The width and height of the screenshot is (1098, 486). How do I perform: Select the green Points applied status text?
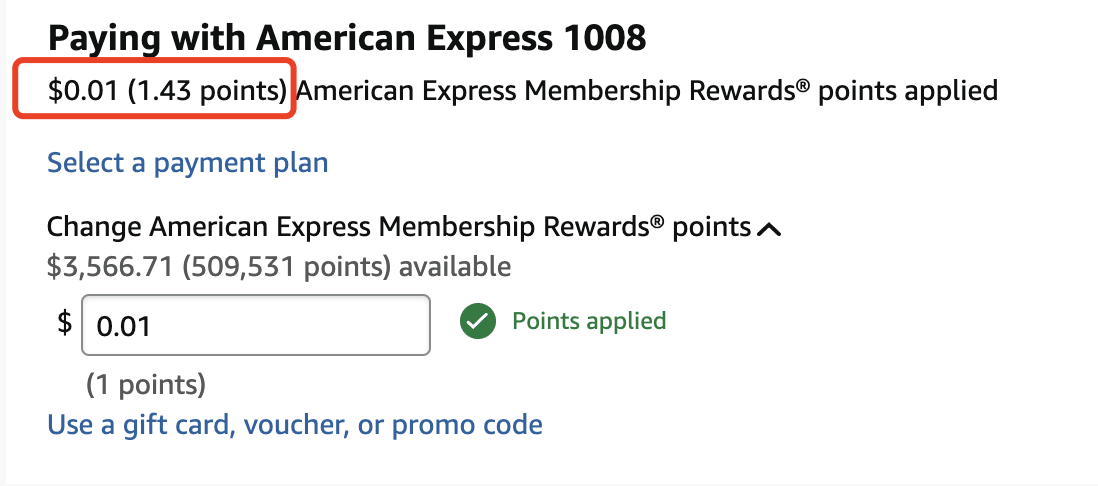tap(589, 321)
